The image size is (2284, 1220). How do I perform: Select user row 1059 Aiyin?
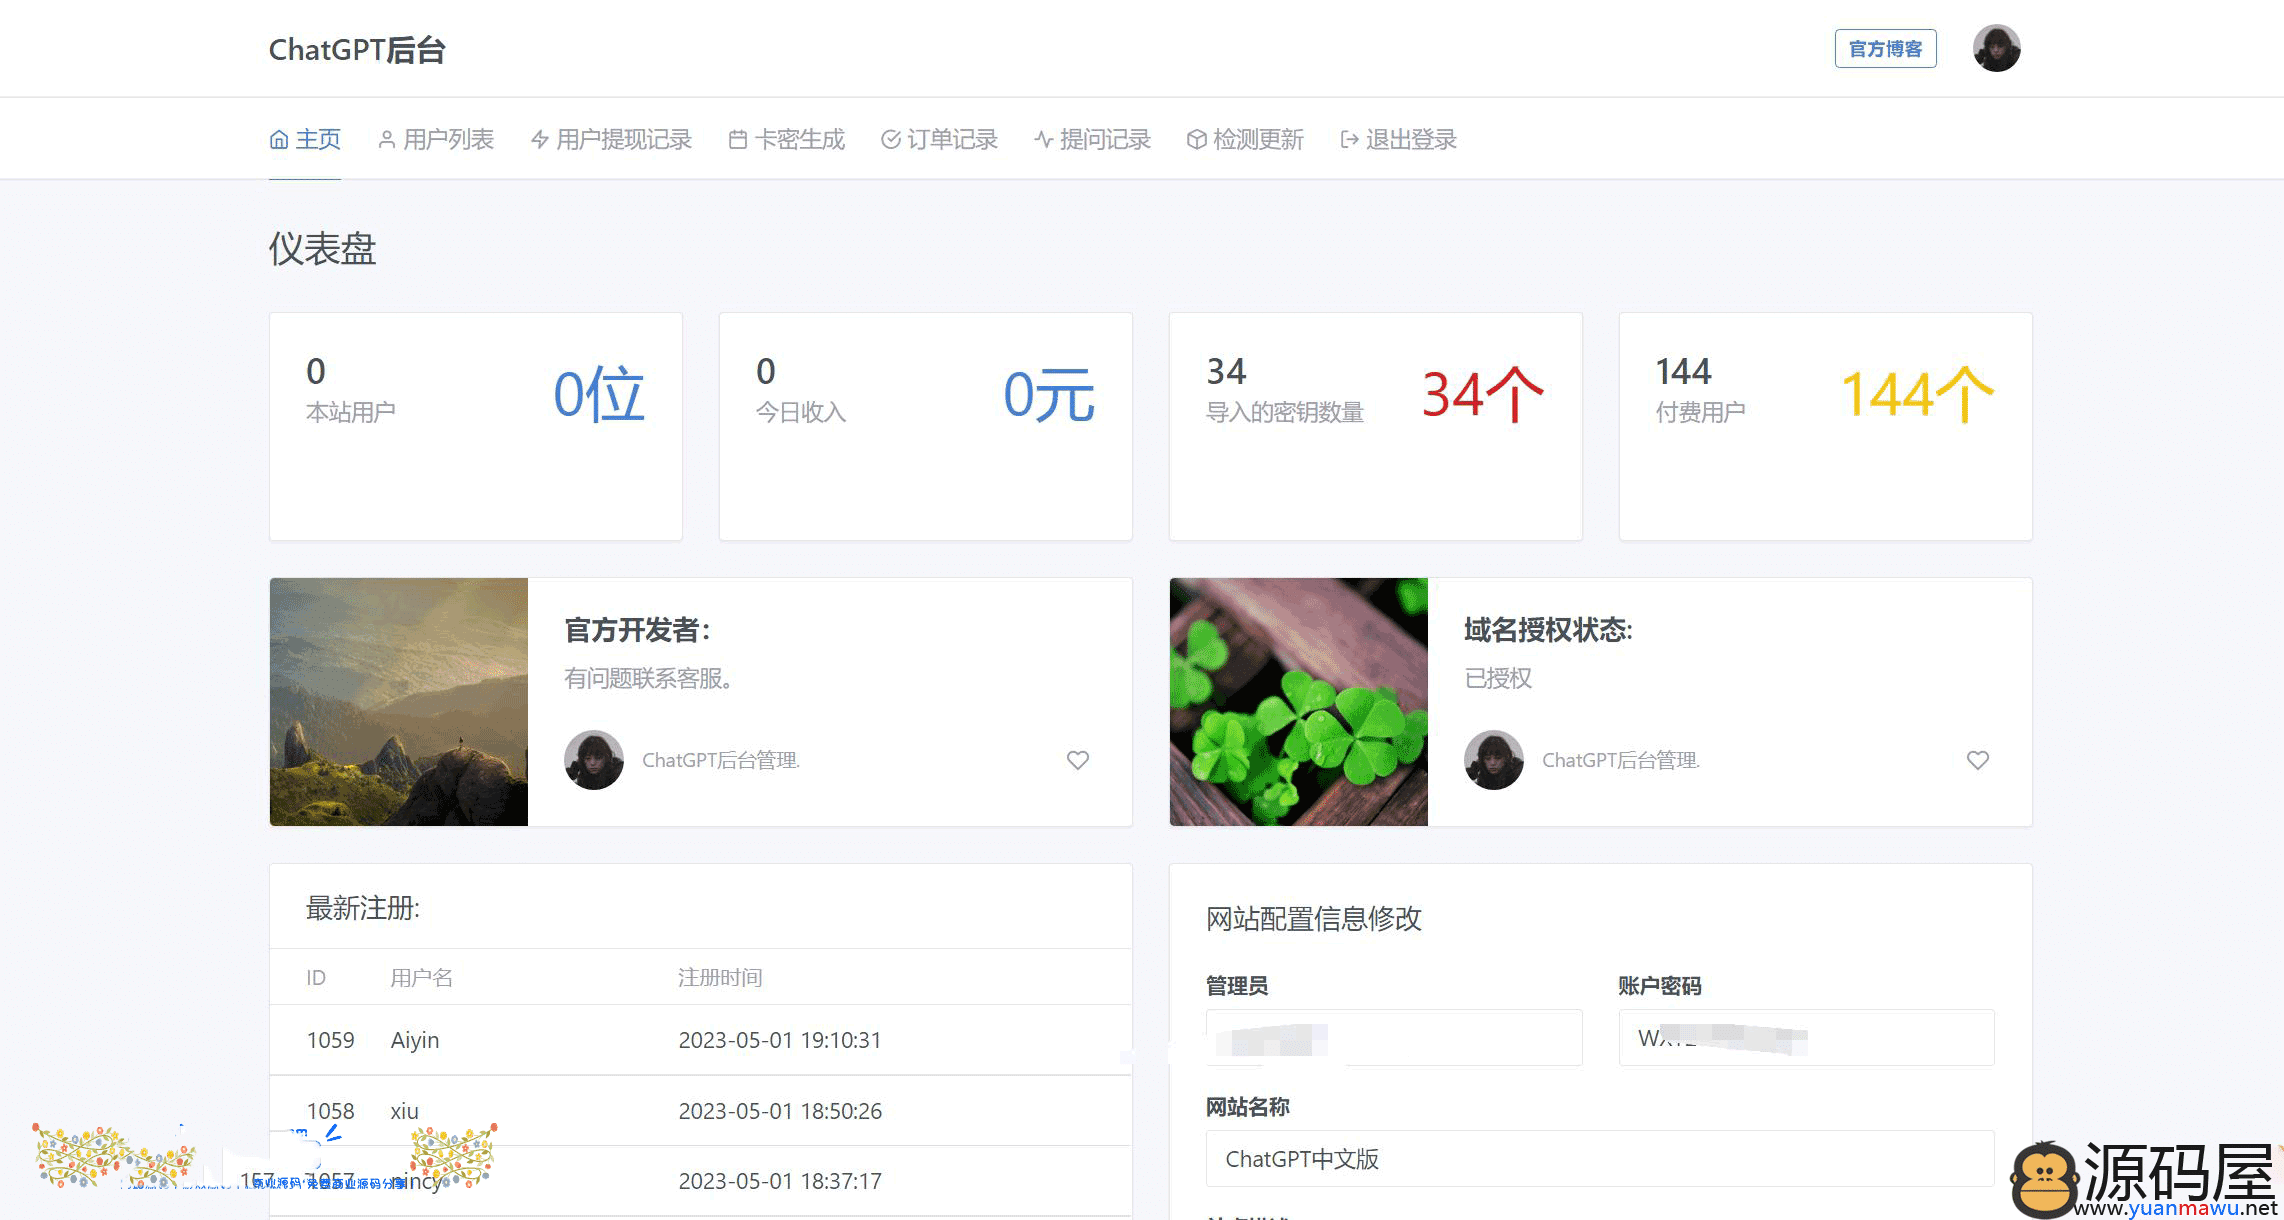(701, 1040)
